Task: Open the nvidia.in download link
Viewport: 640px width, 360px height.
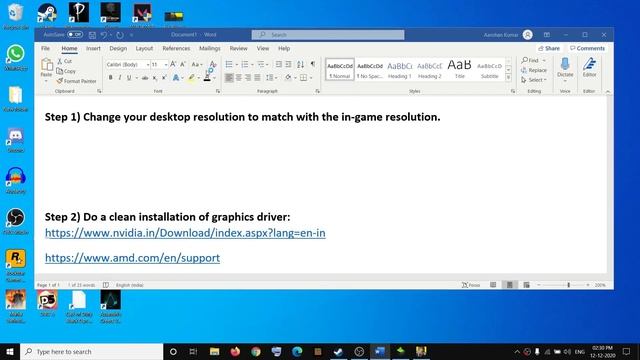Action: (x=185, y=233)
